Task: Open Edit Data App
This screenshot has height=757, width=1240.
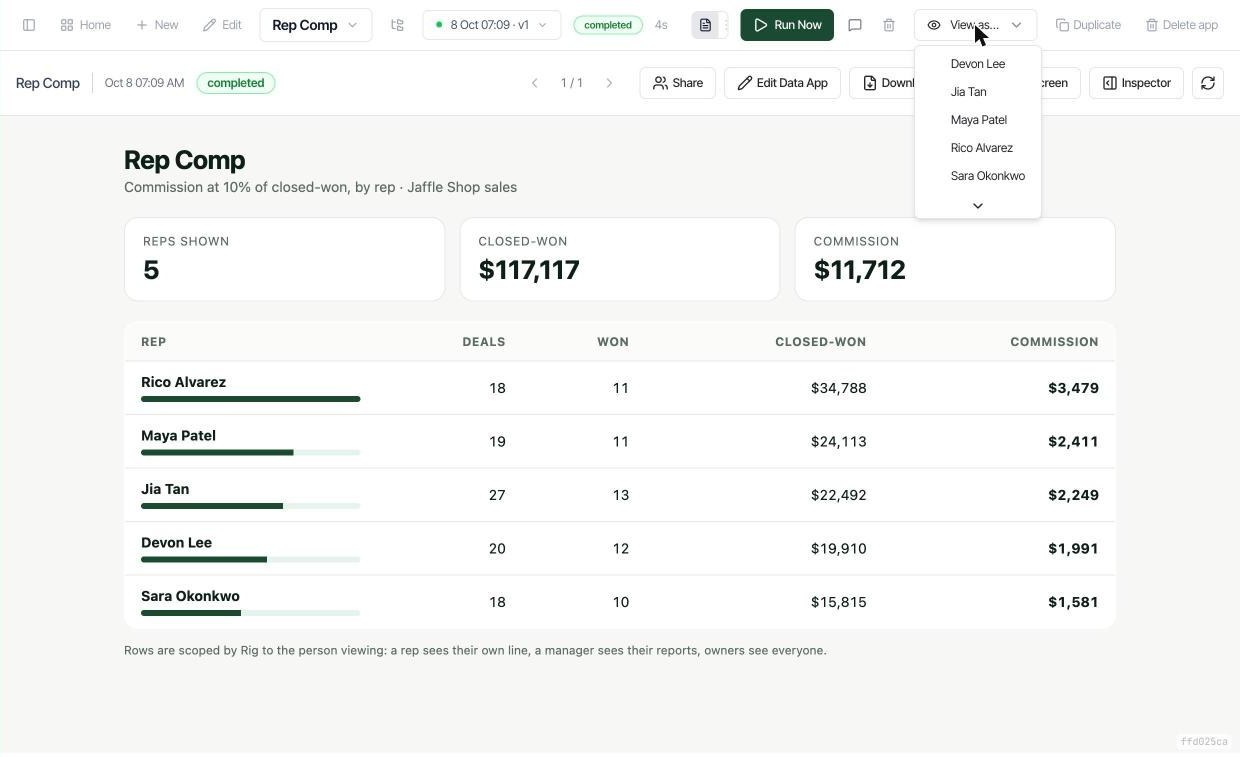Action: pos(782,83)
